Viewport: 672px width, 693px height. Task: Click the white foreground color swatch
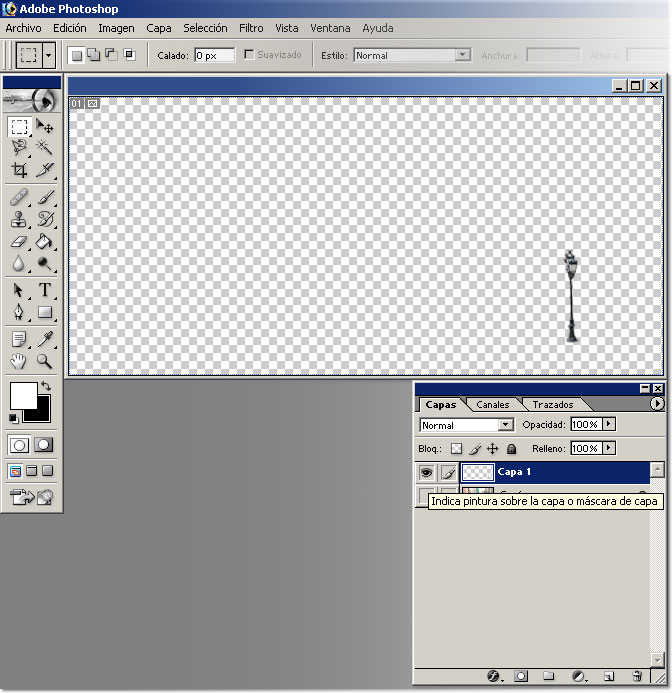[22, 394]
